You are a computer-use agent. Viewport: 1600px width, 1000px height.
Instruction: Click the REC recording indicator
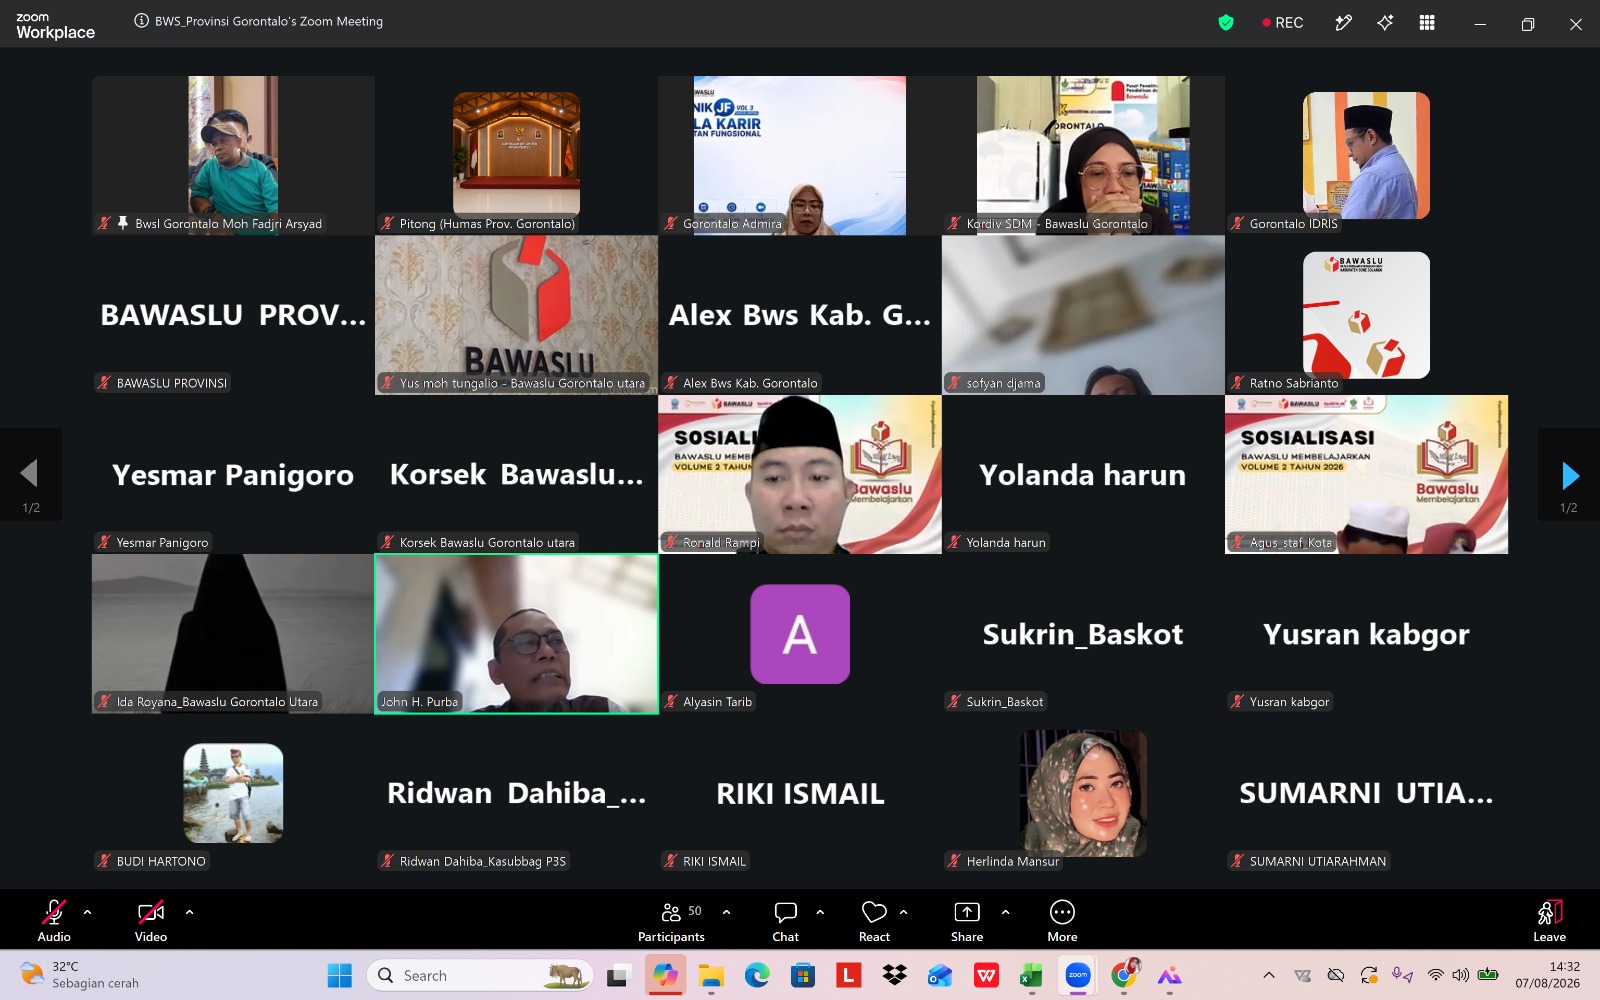[1283, 22]
